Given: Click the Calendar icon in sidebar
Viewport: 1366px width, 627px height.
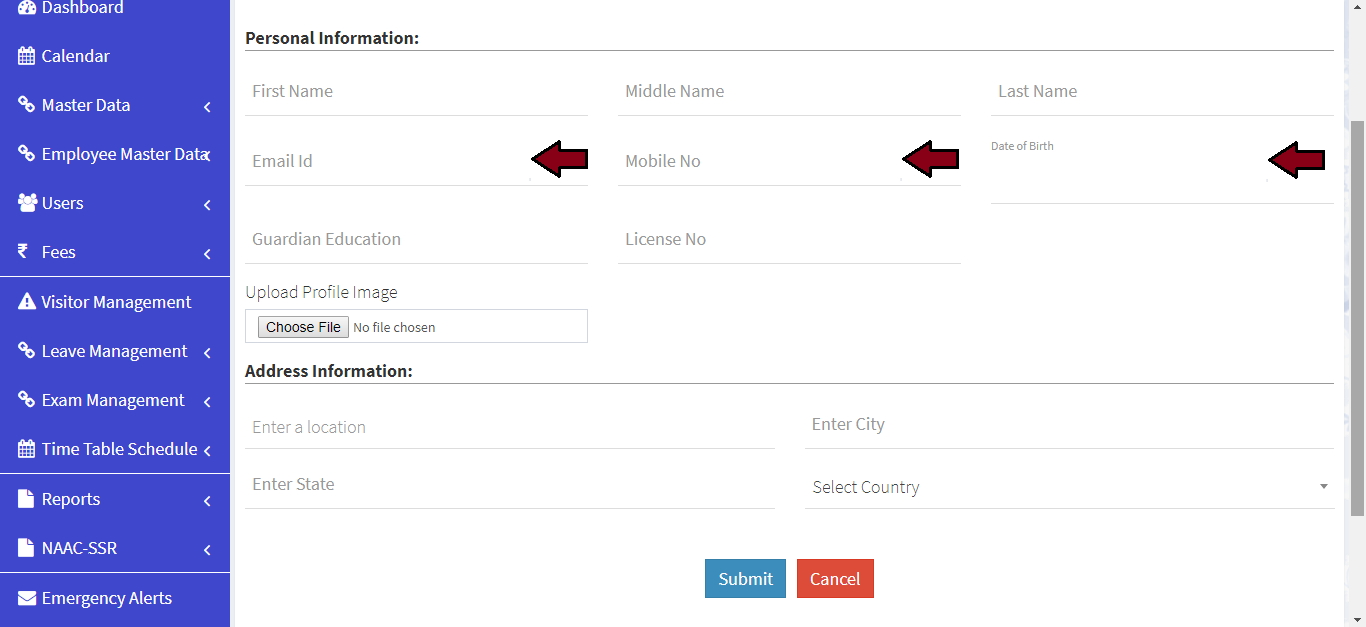Looking at the screenshot, I should click(27, 57).
